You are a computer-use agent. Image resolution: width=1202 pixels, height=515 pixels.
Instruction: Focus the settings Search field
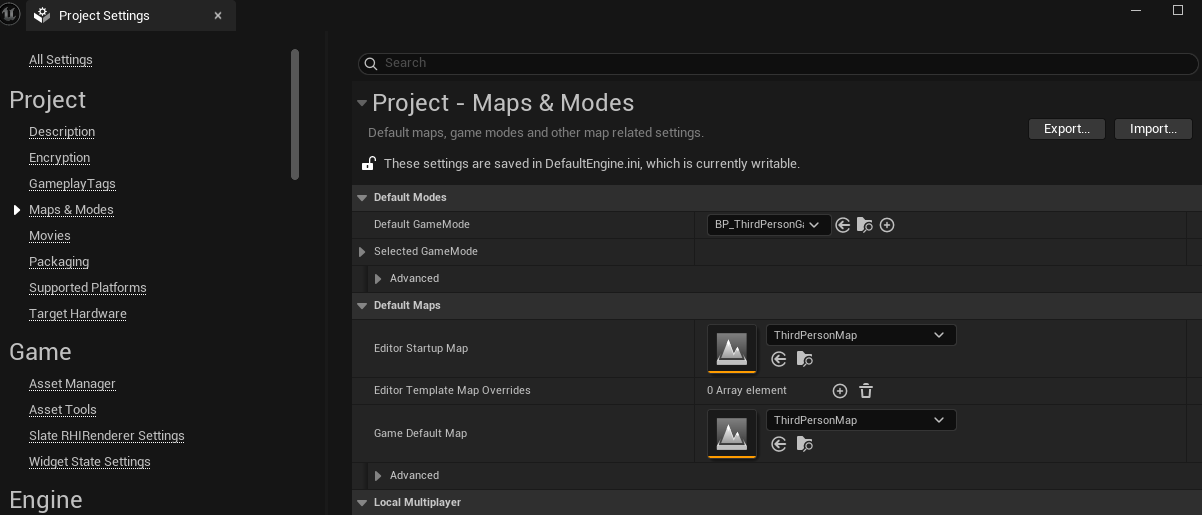780,63
